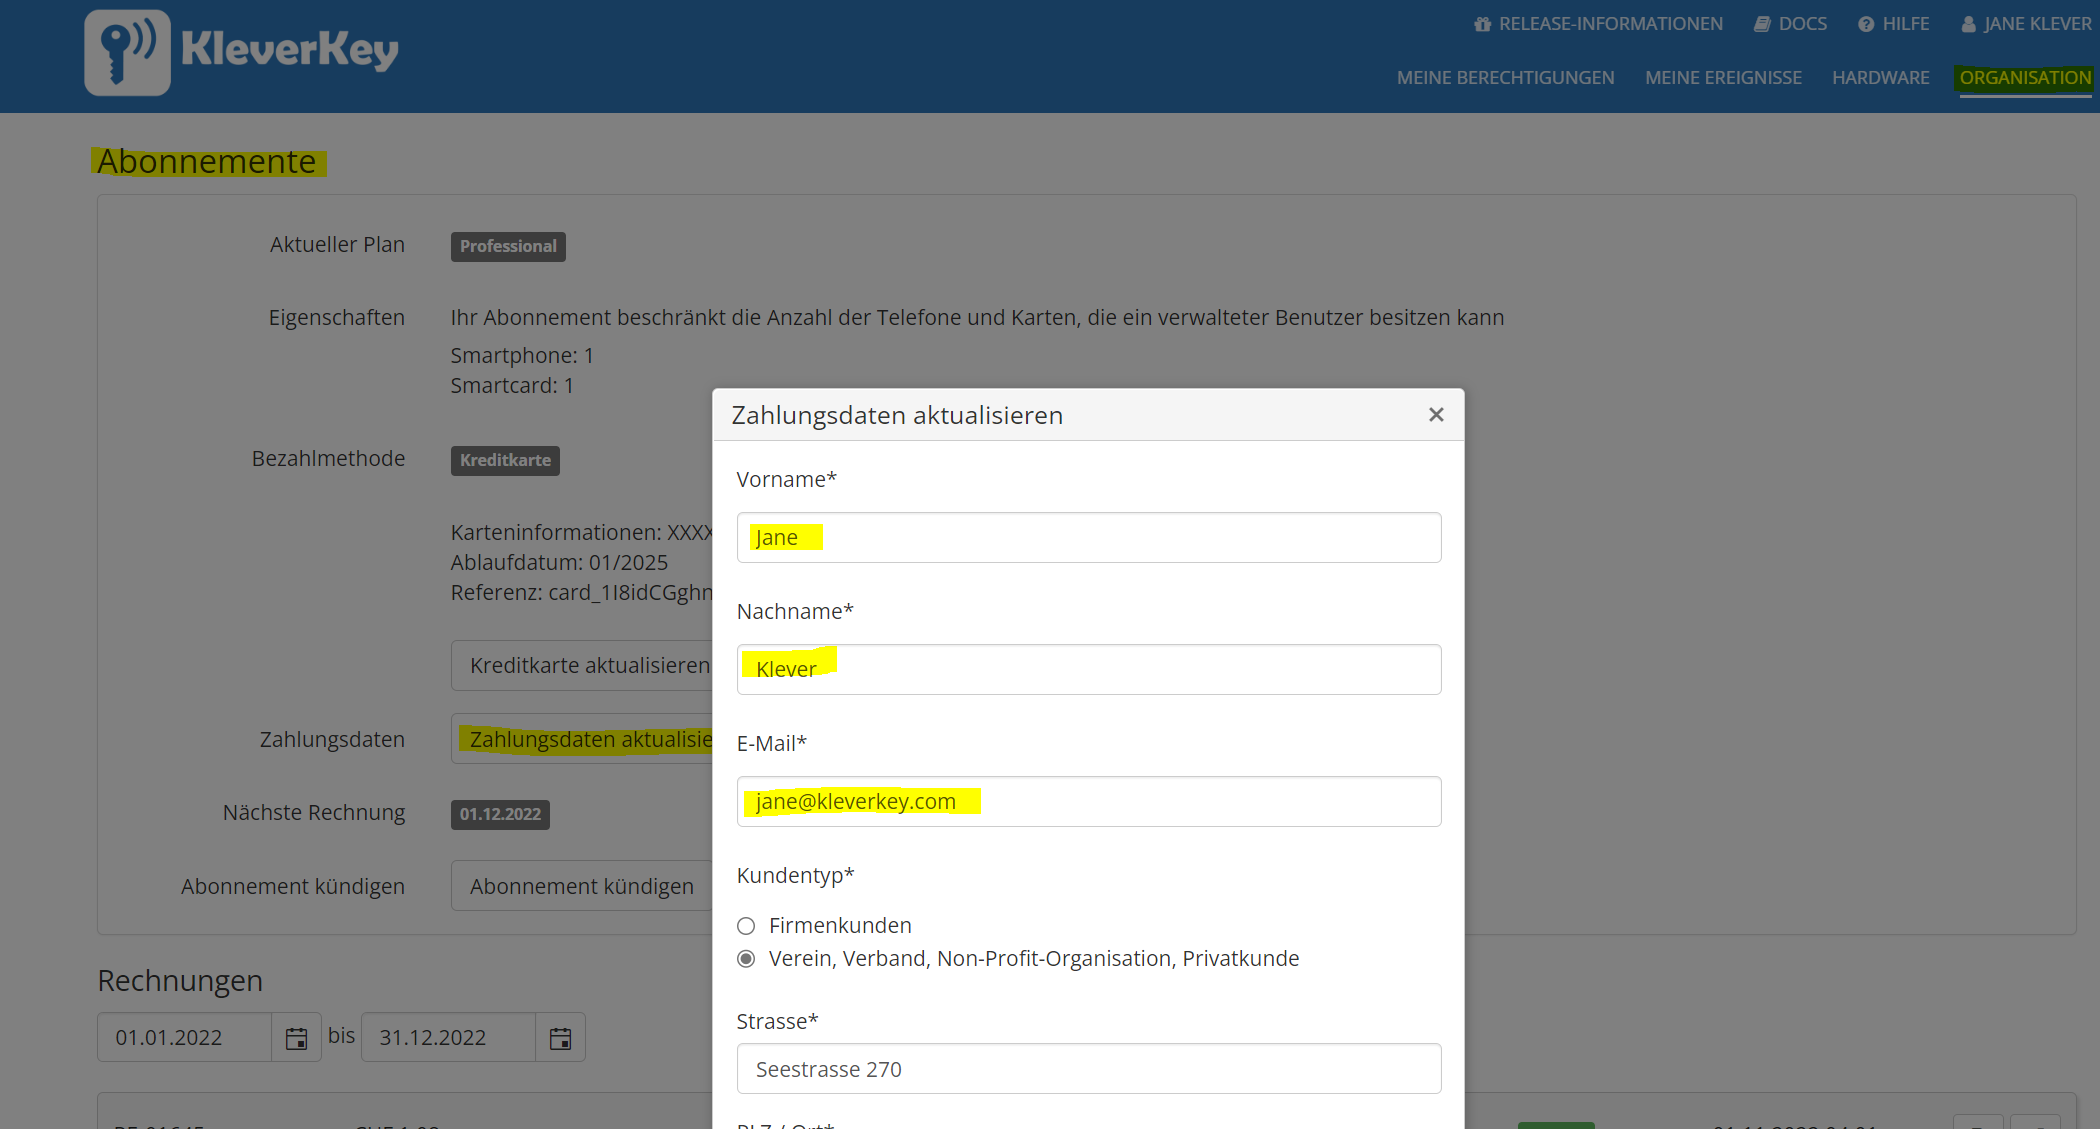Viewport: 2100px width, 1129px height.
Task: Click the Hilfe question mark icon
Action: pos(1866,24)
